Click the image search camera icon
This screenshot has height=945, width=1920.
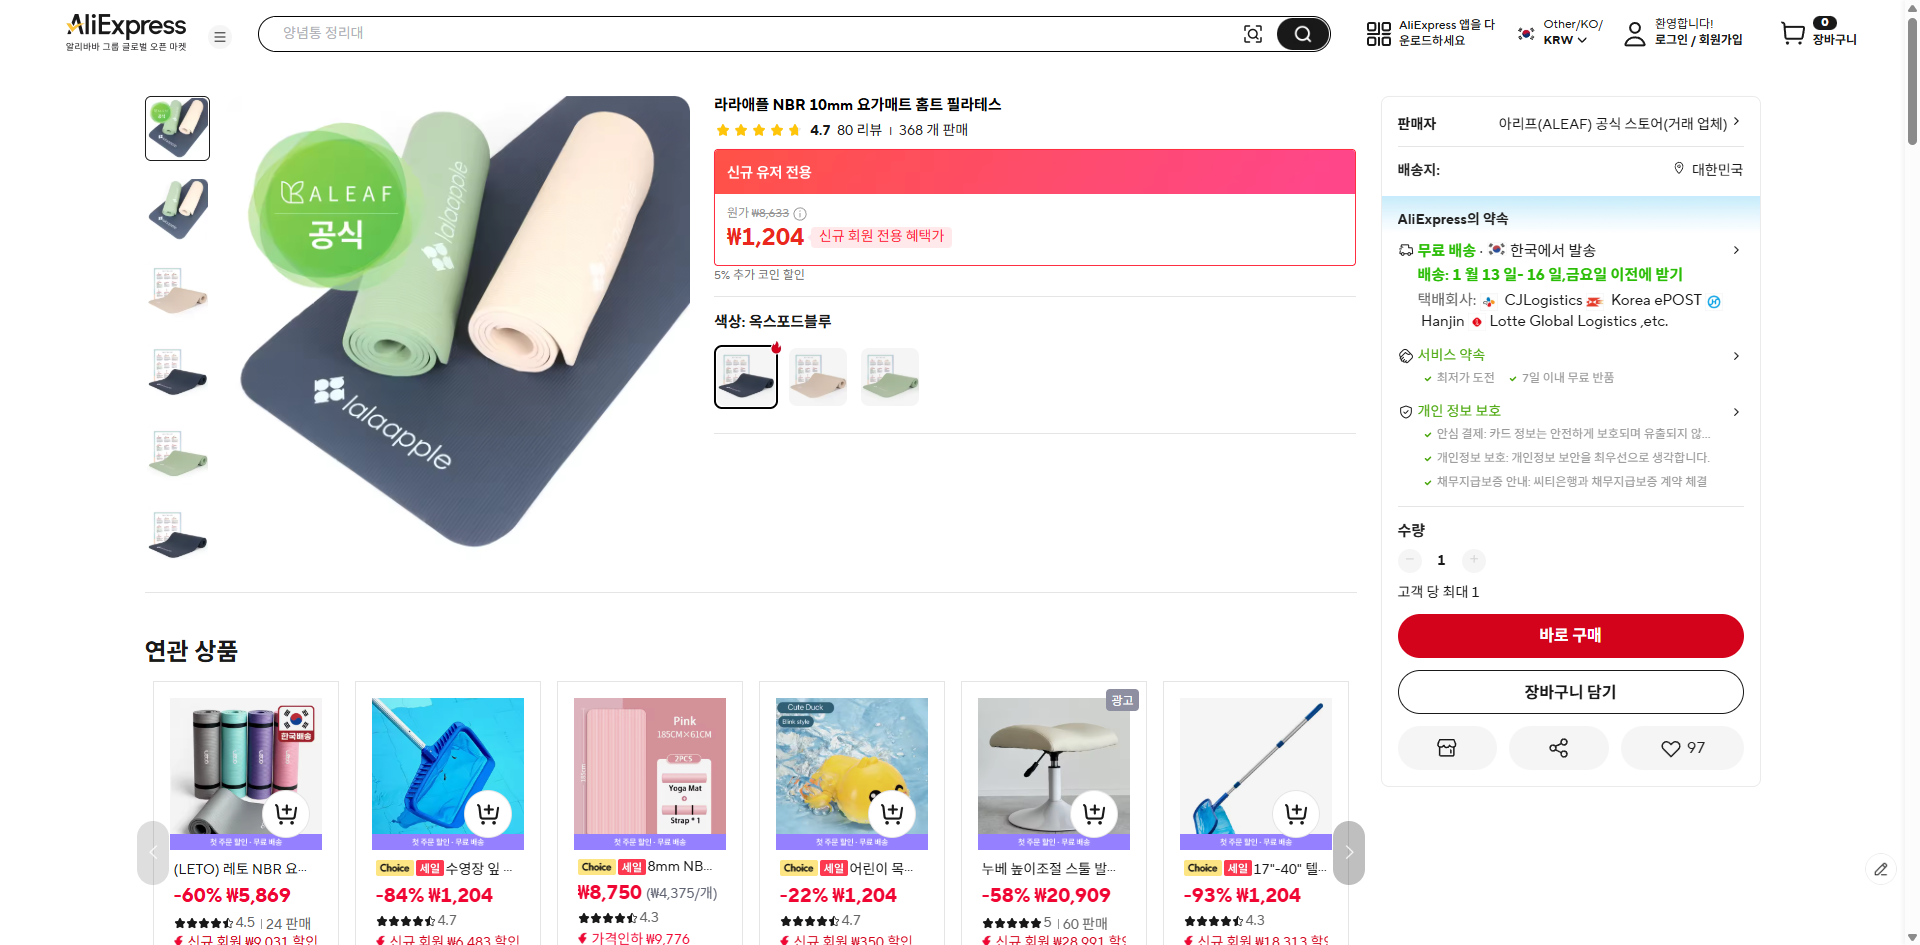1252,34
